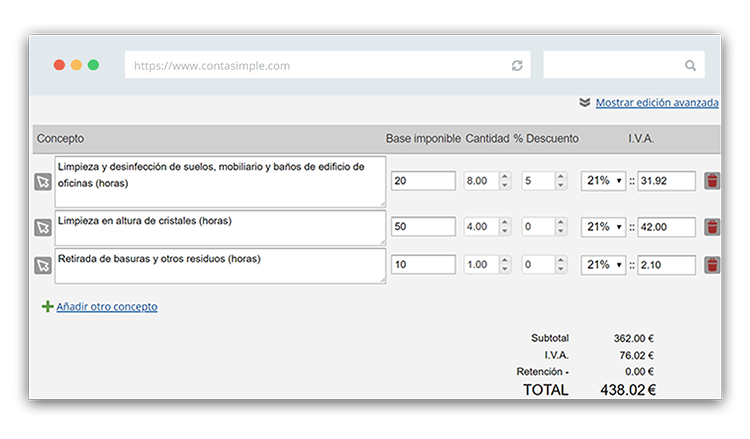Decrease the 8.00 quantity with its down arrow
Screen dimensions: 750x439
tap(505, 185)
